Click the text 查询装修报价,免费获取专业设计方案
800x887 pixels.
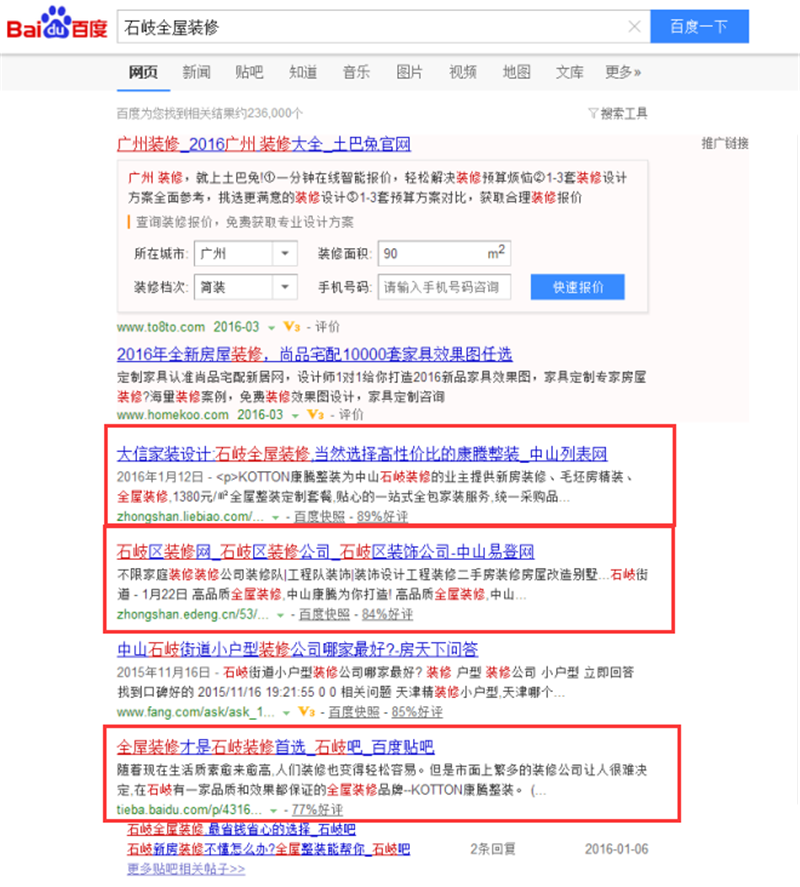click(245, 222)
